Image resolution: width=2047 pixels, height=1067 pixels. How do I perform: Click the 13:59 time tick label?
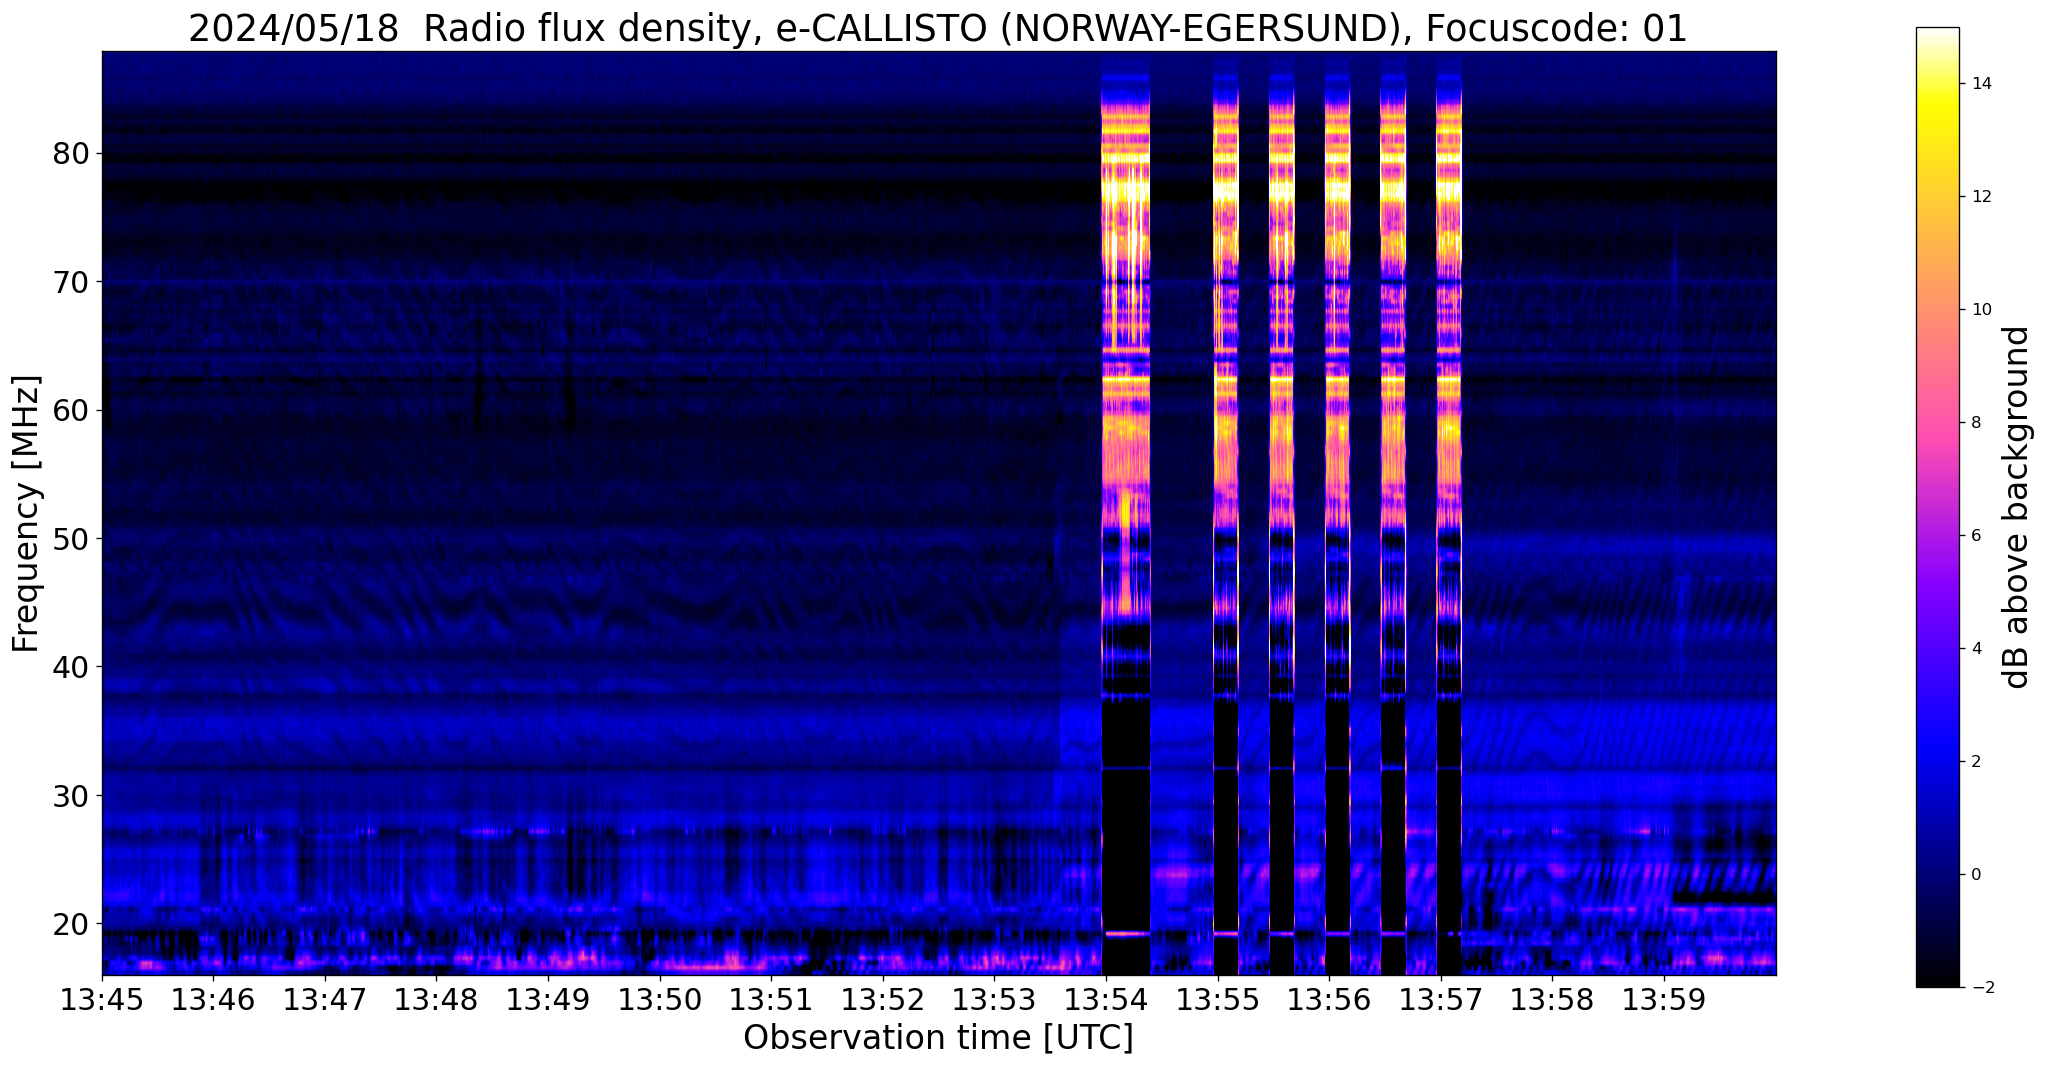point(1664,1000)
